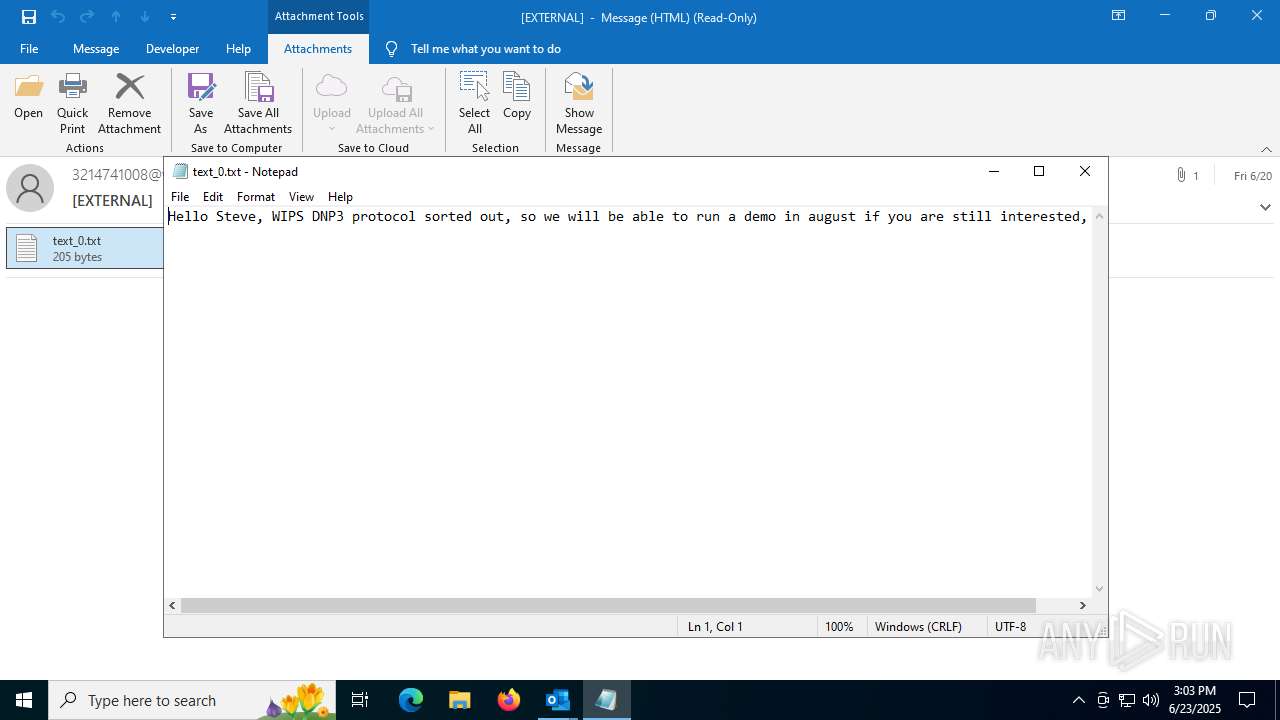This screenshot has height=720, width=1280.
Task: Open the Help tab in Outlook ribbon
Action: [x=238, y=49]
